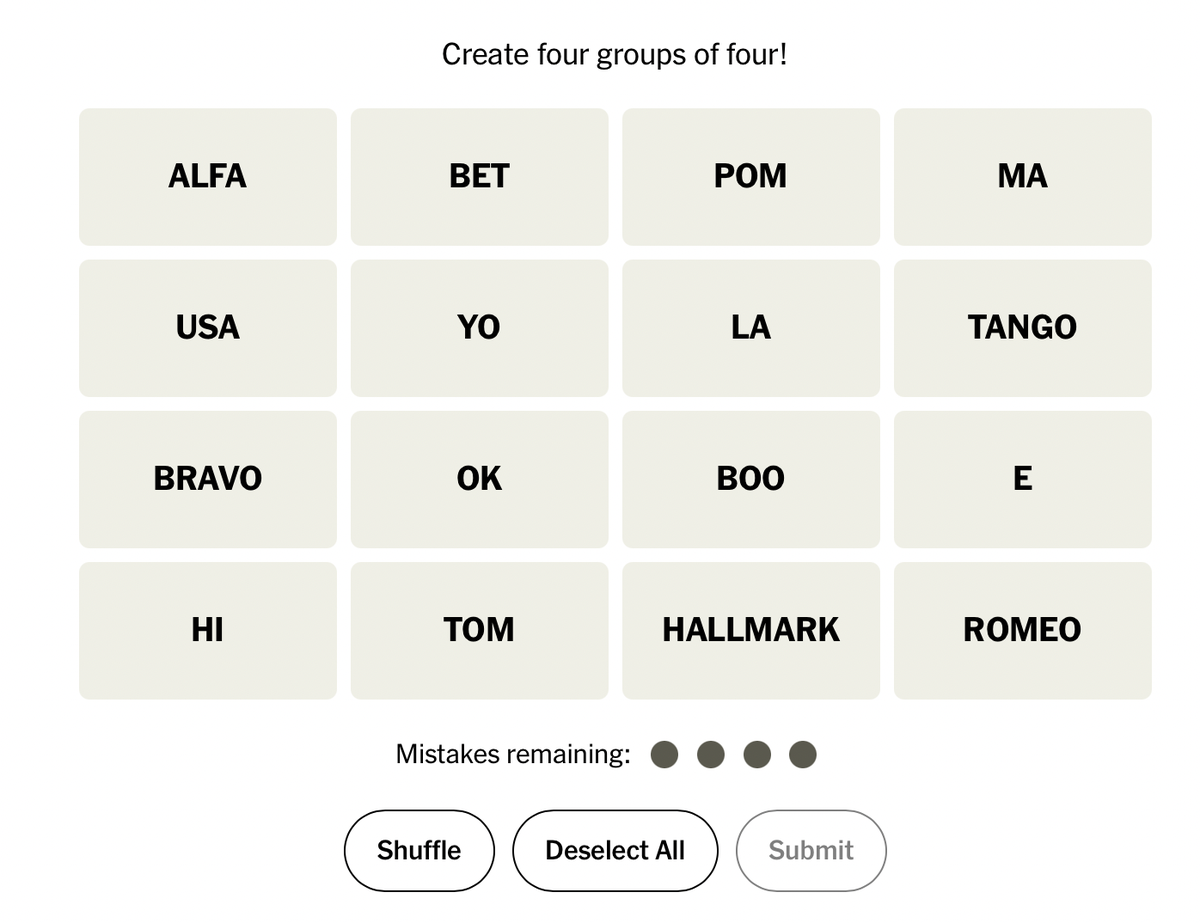
Task: Choose the HALLMARK word tile
Action: coord(751,630)
